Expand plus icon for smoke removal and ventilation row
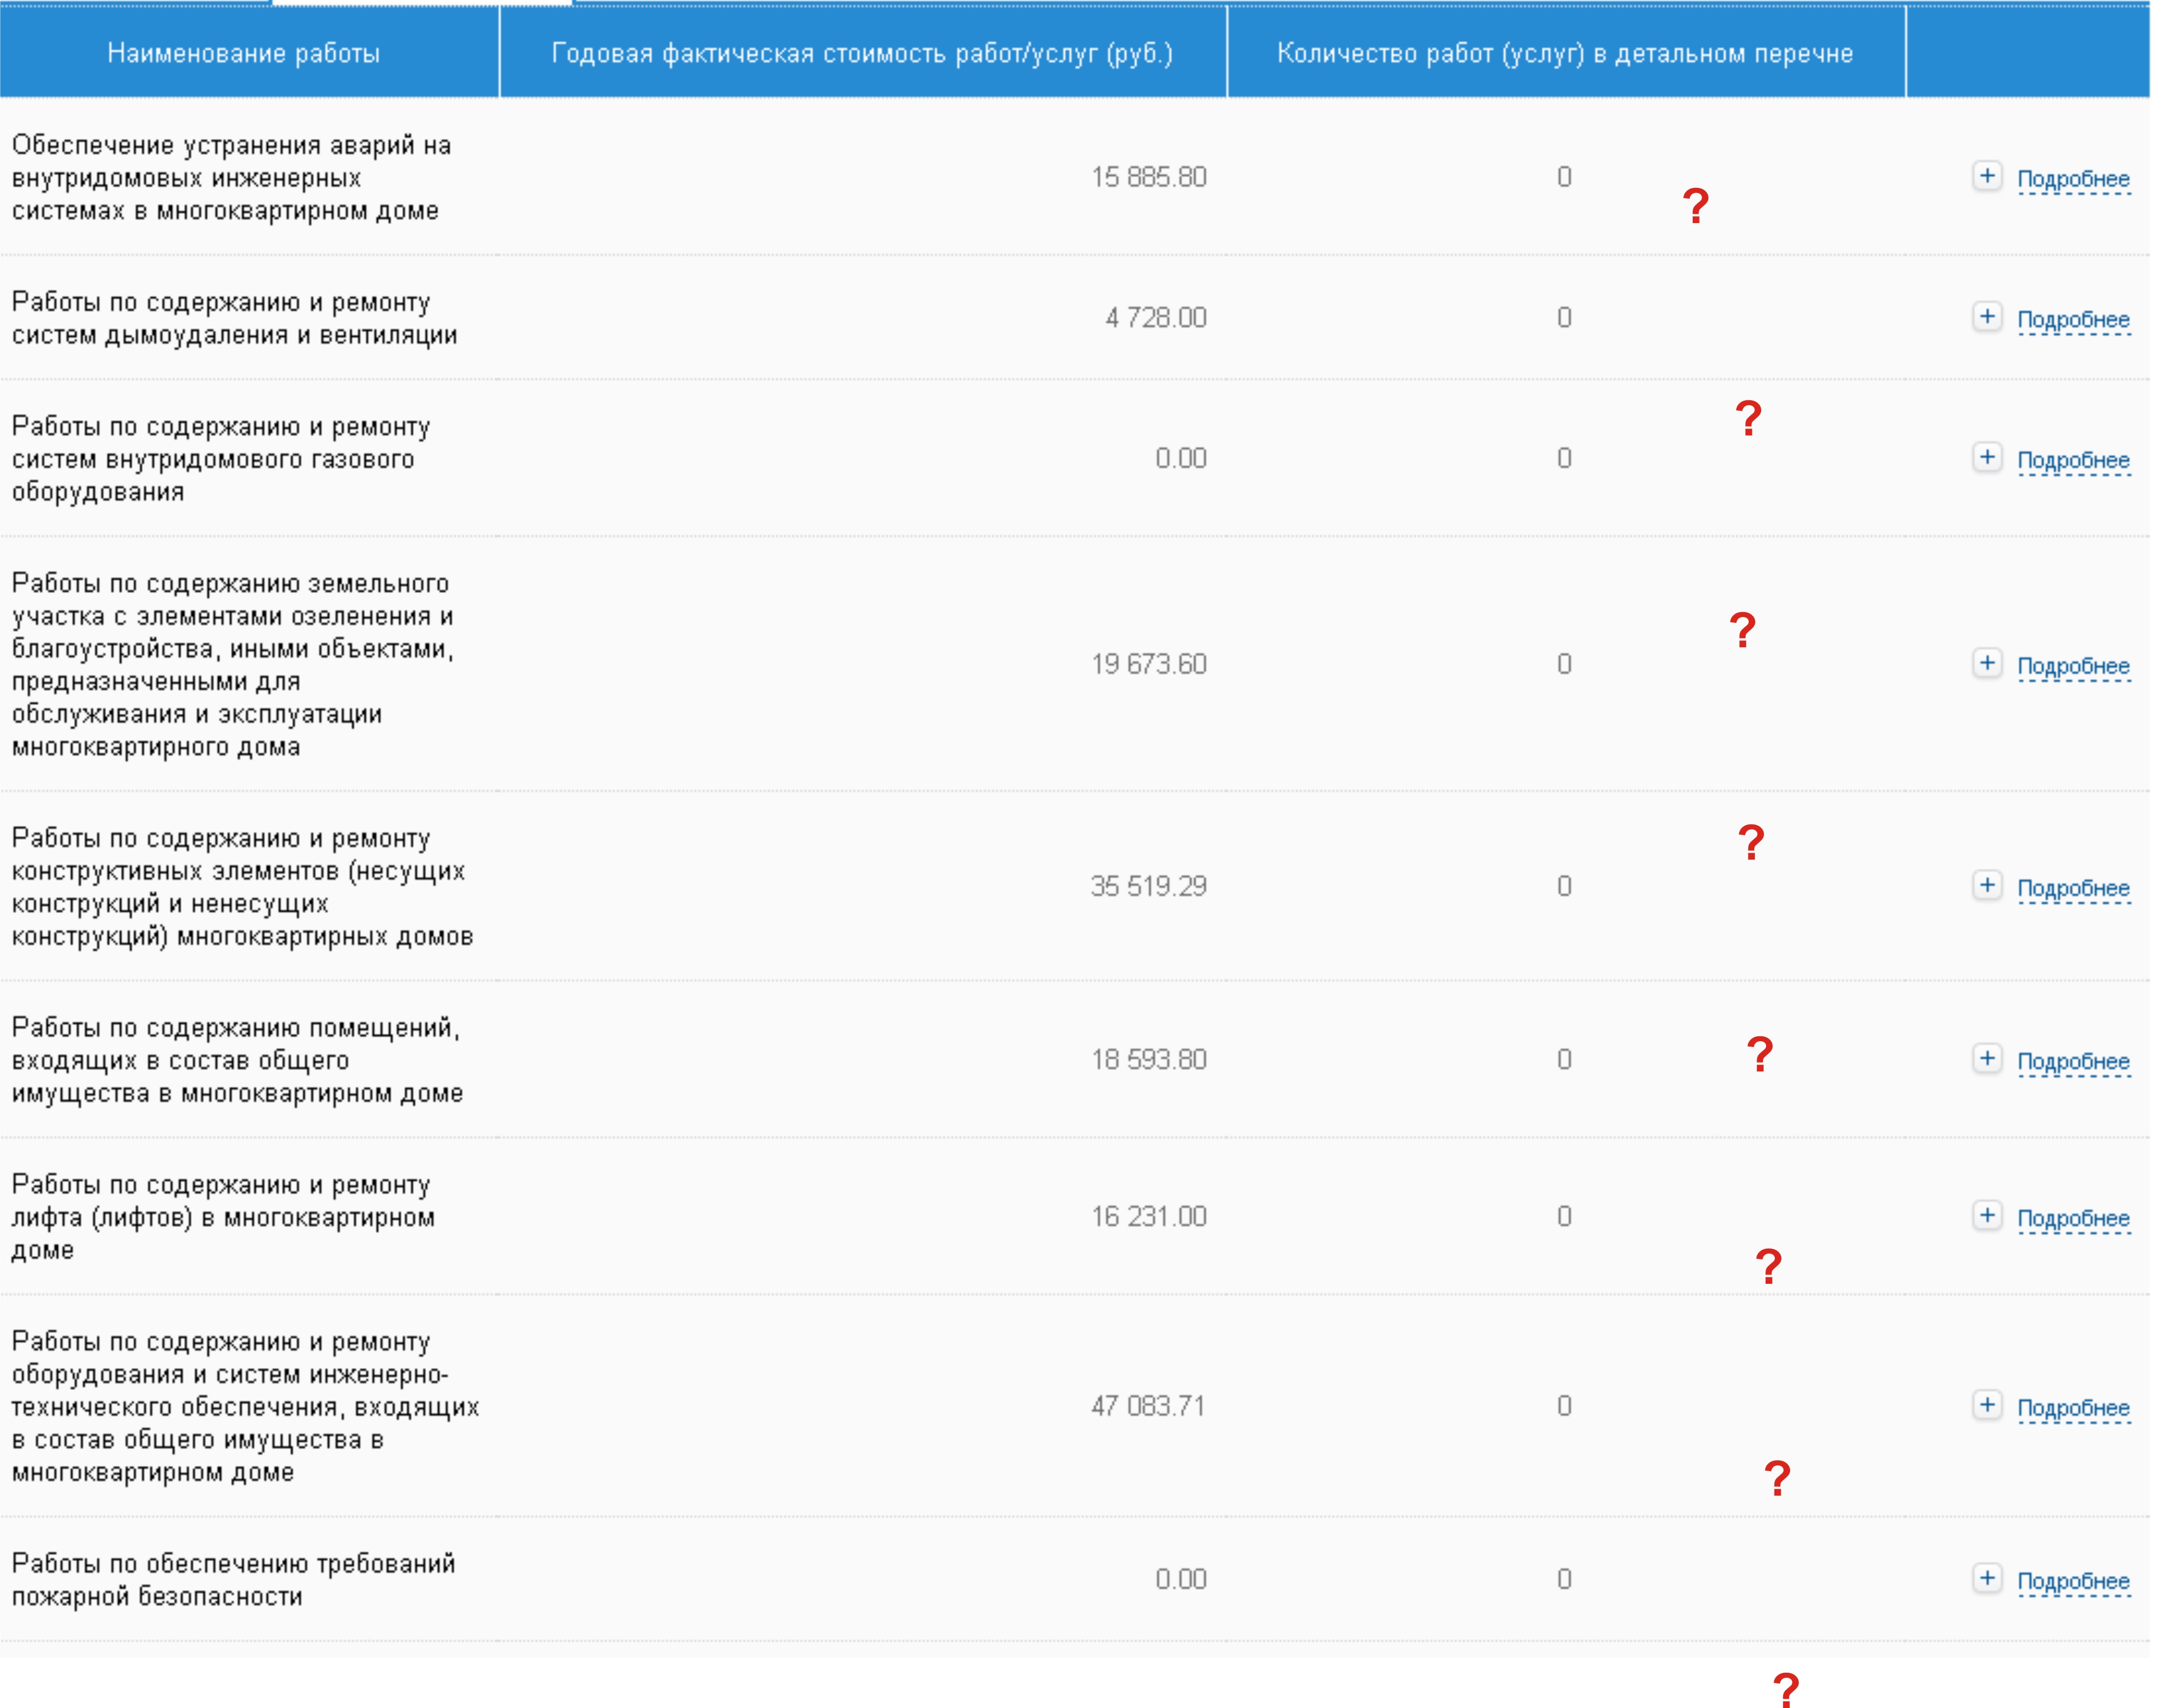Screen dimensions: 2178x1708 coord(1986,317)
